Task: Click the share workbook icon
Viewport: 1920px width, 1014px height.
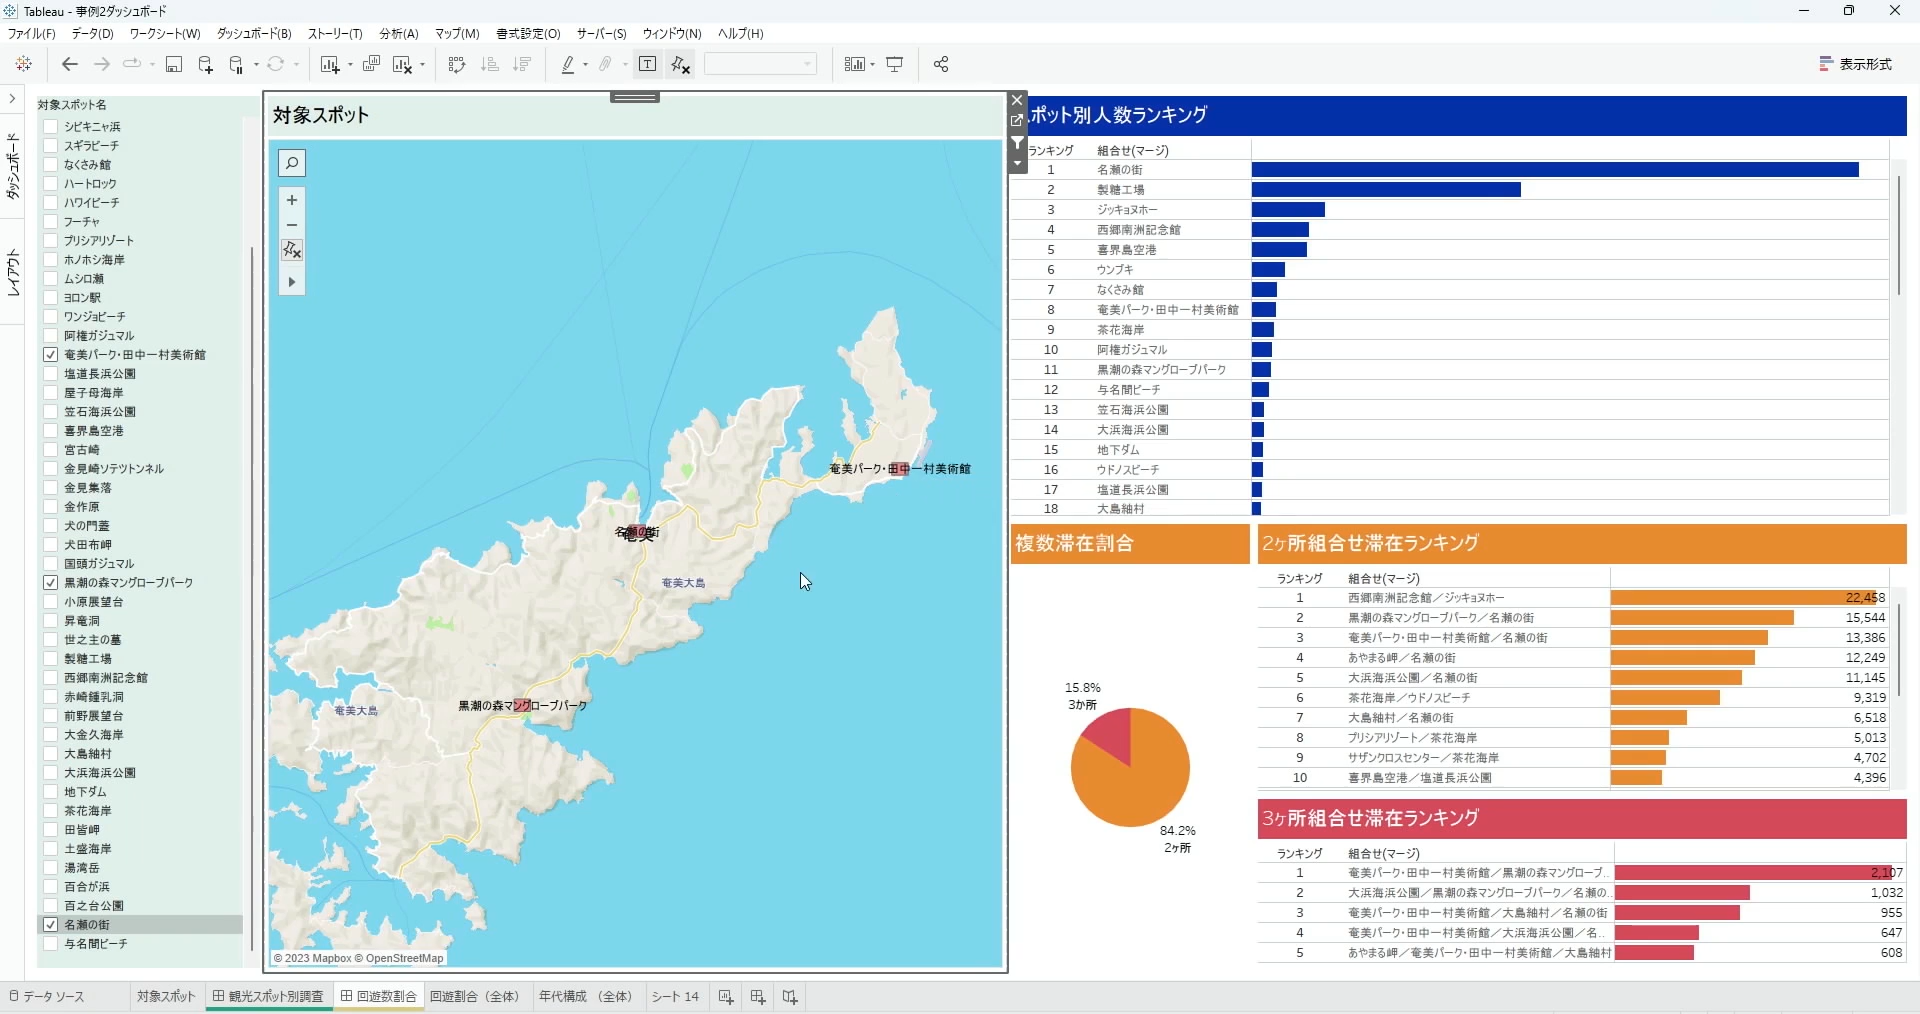Action: pyautogui.click(x=940, y=65)
